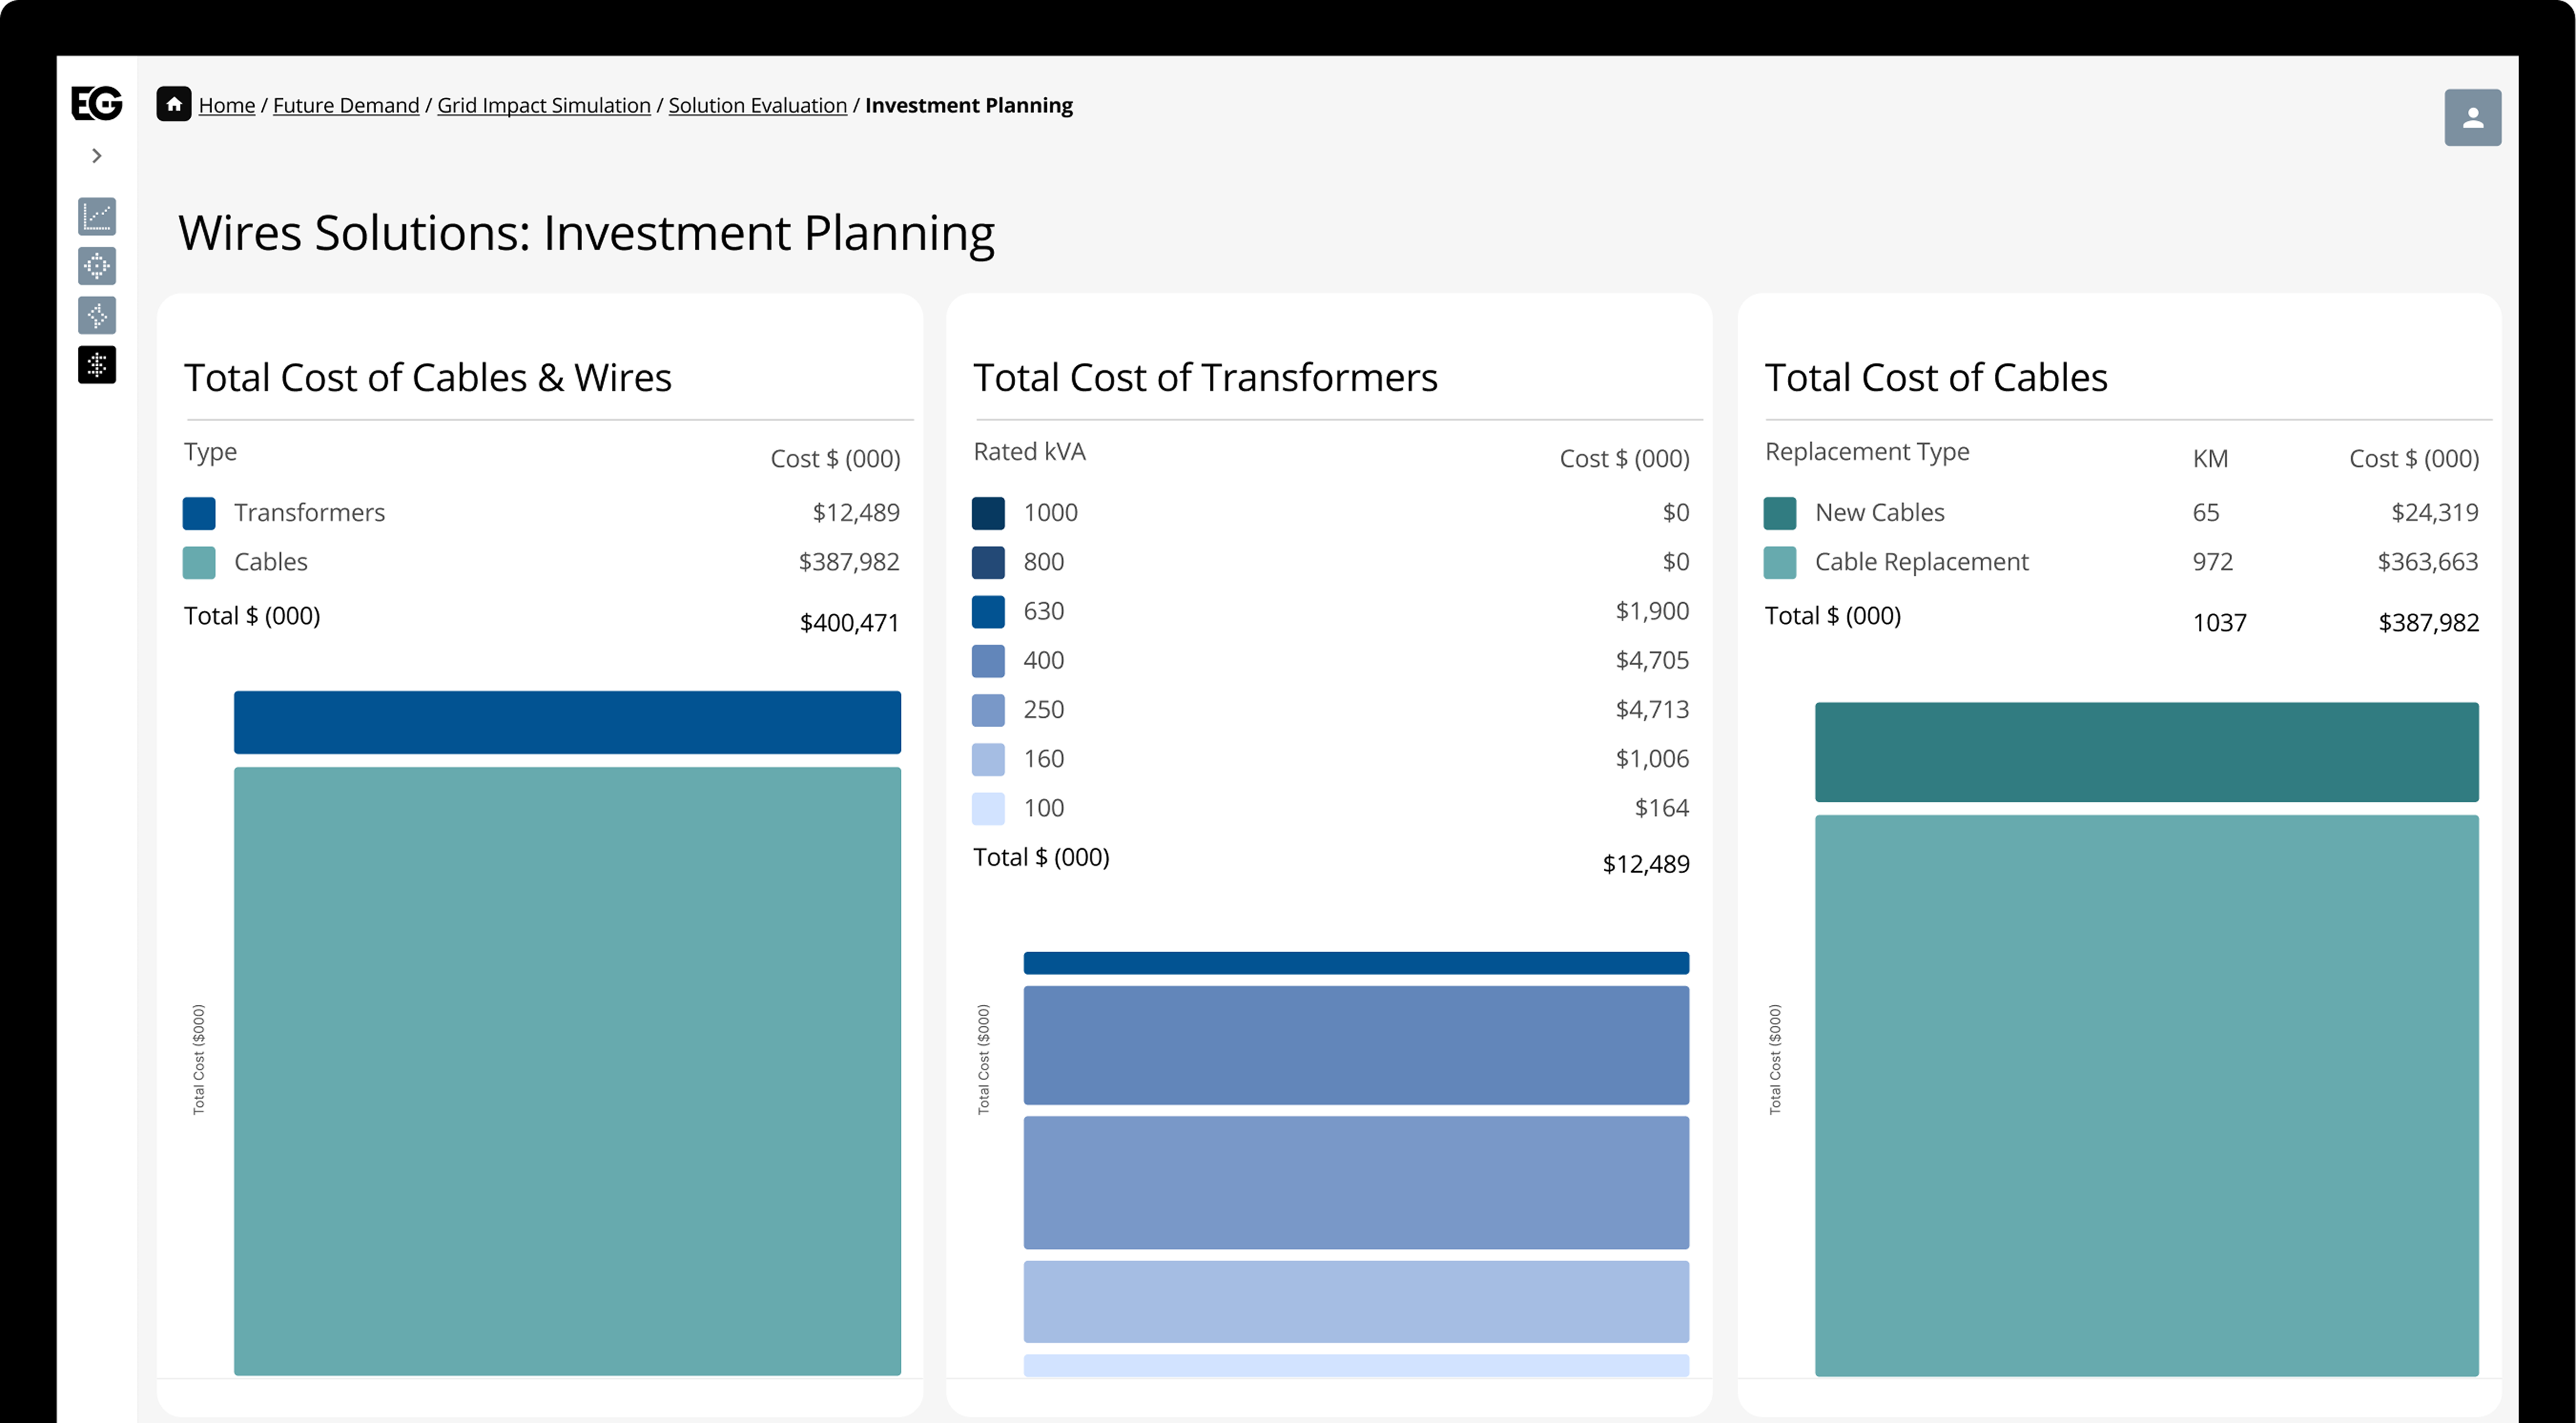
Task: Click the $12,489 Transformers cost value
Action: (856, 513)
